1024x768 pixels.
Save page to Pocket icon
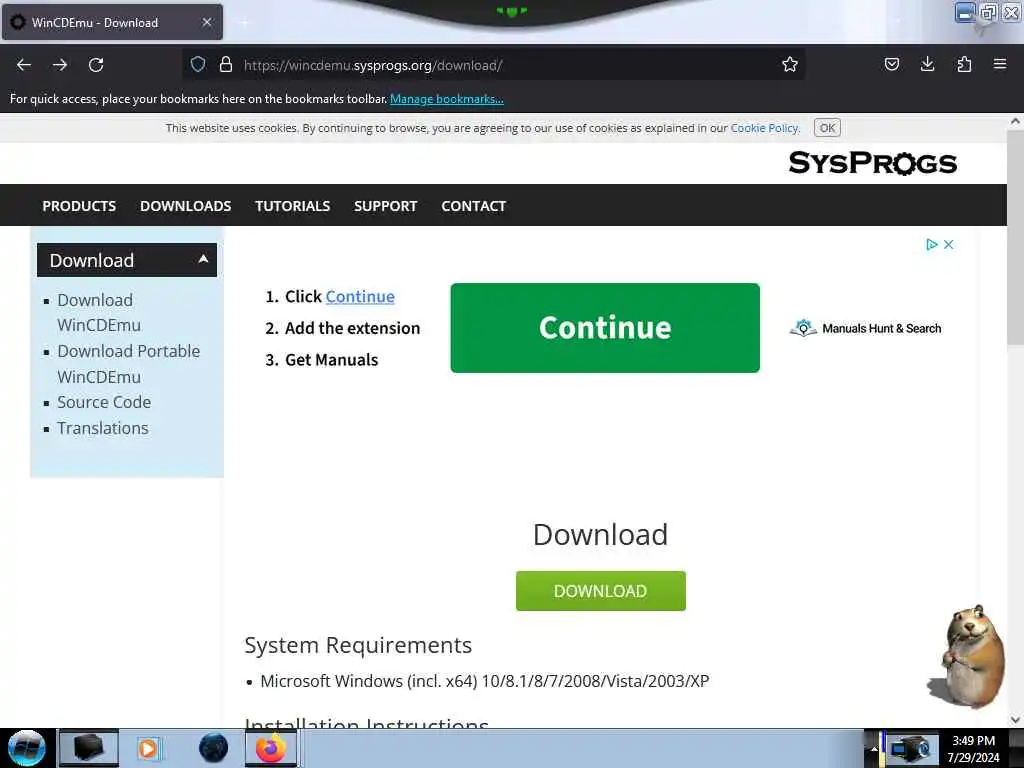[891, 64]
